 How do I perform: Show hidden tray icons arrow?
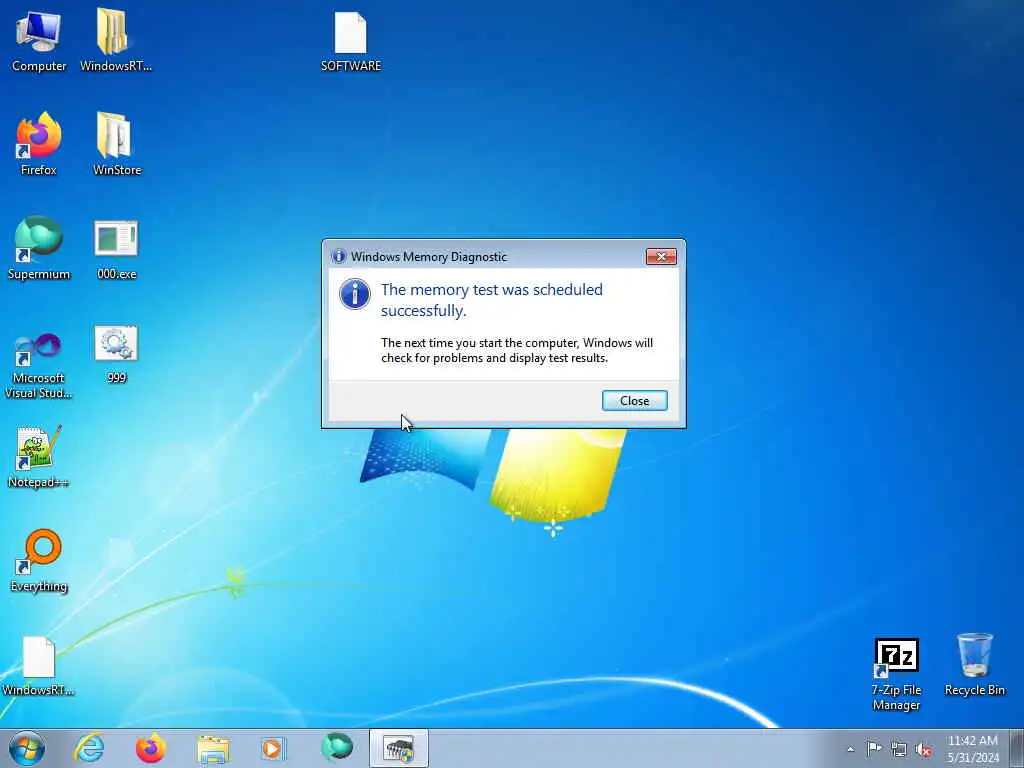click(x=850, y=749)
